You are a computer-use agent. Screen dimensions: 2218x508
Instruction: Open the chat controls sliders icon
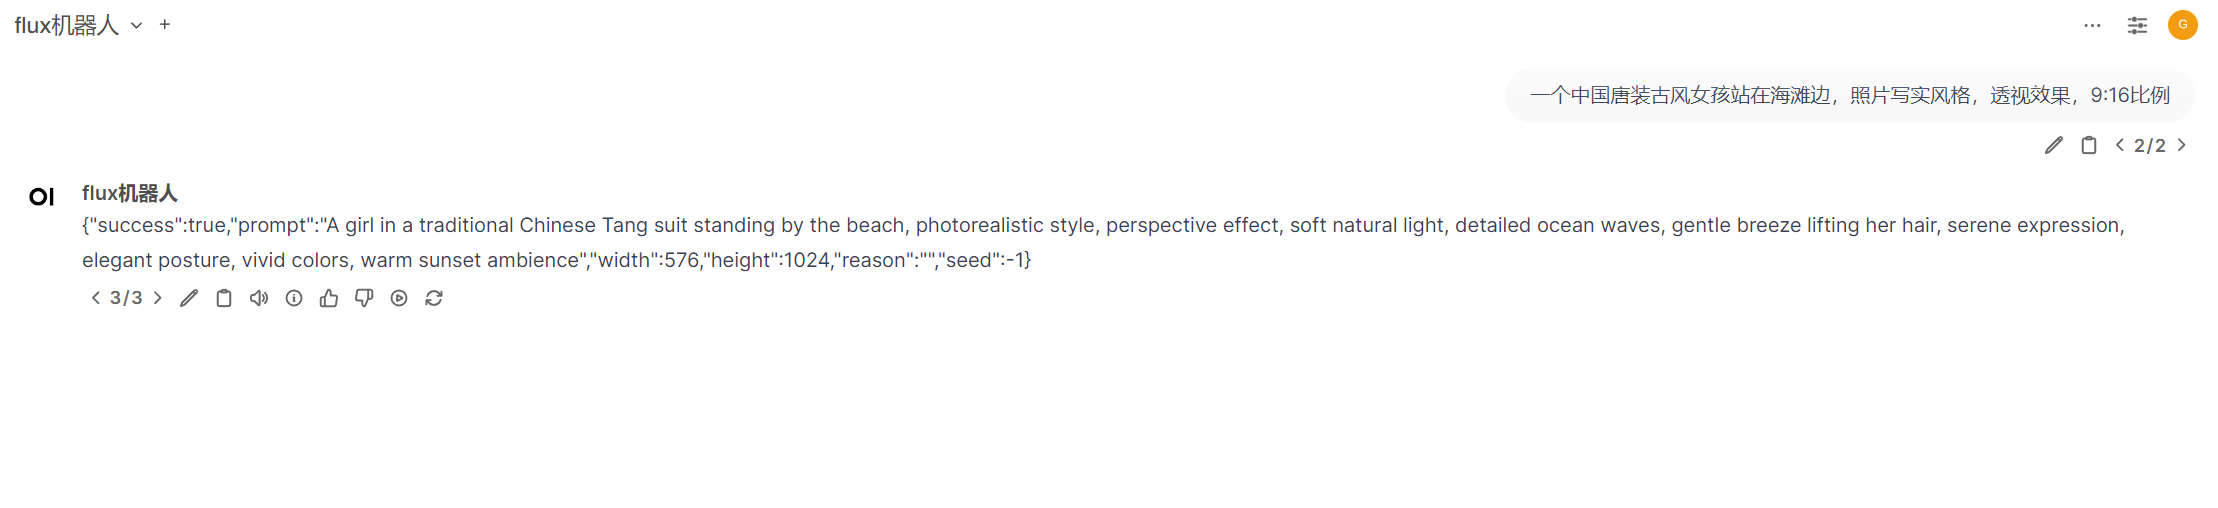pos(2137,25)
